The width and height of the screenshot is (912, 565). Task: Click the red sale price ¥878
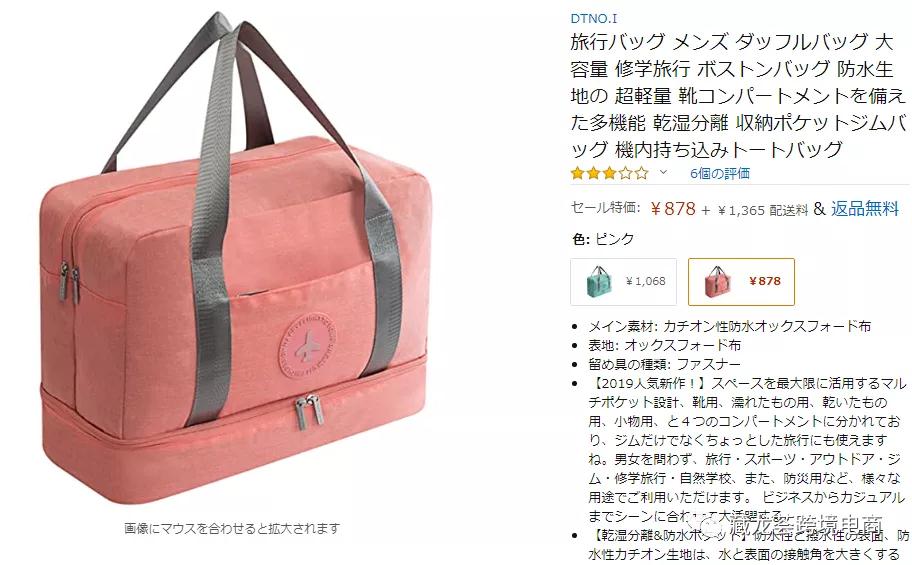[672, 209]
